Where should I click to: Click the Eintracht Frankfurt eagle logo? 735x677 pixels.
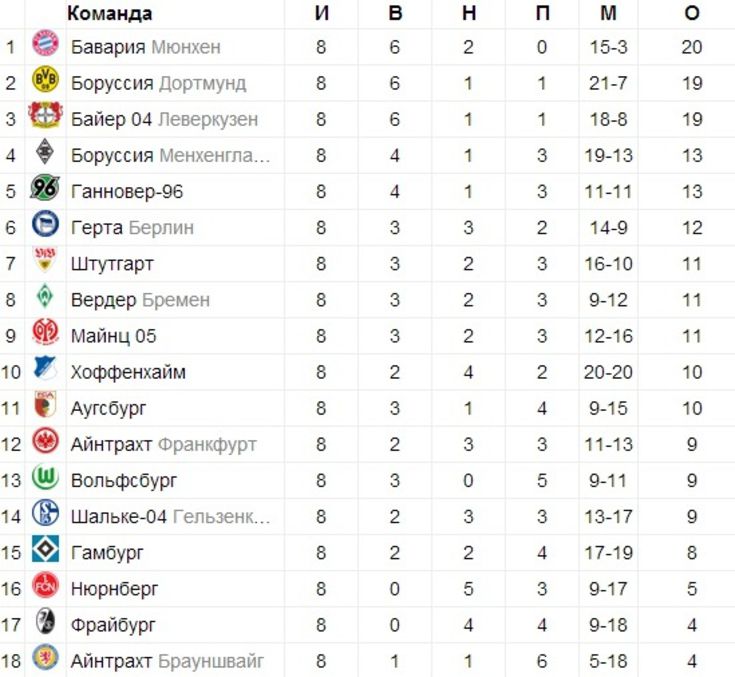pyautogui.click(x=45, y=441)
